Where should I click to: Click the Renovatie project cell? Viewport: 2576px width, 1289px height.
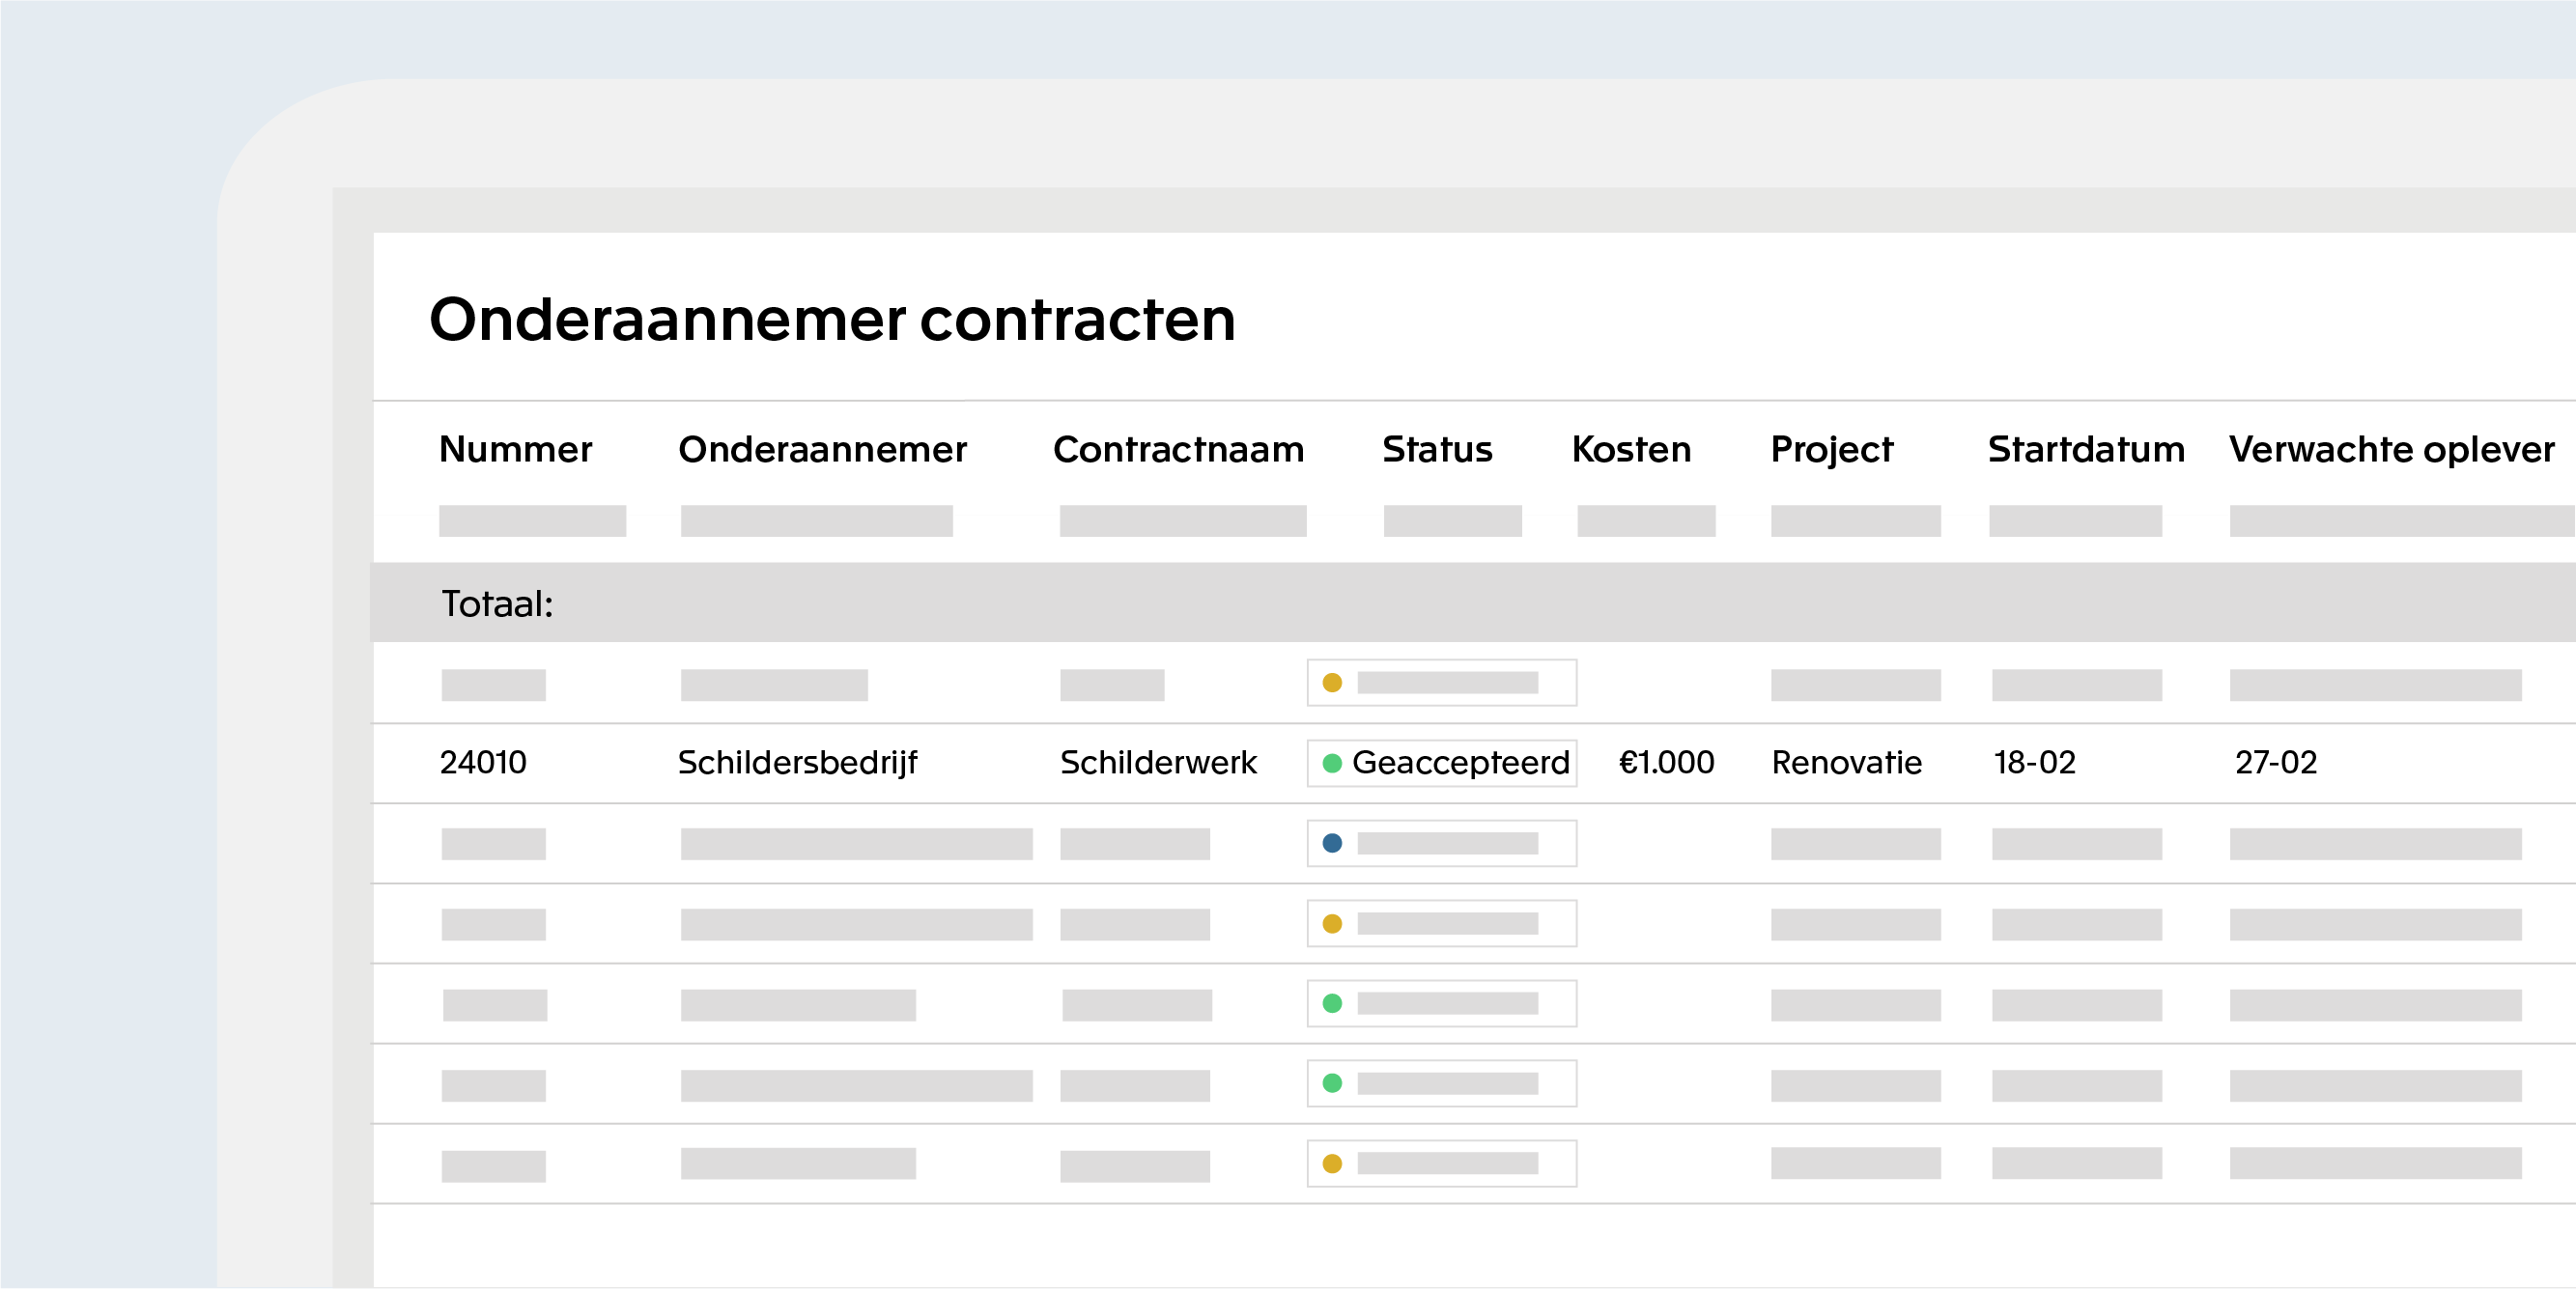(1846, 763)
